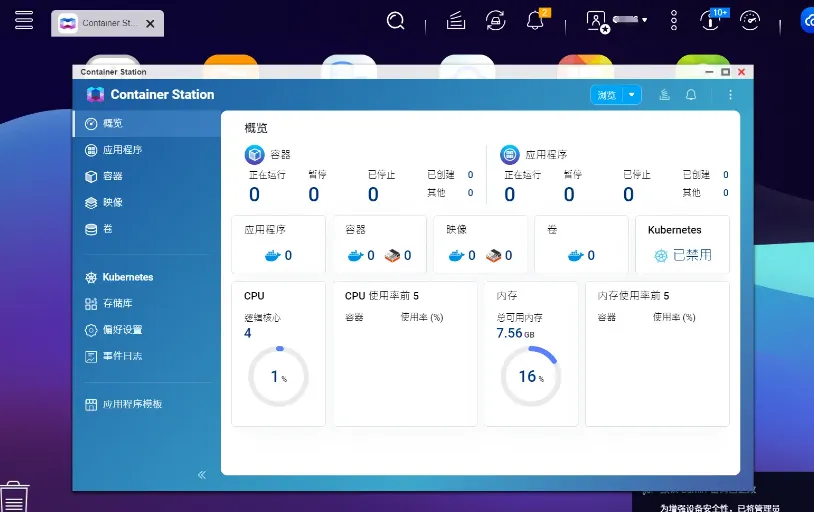Image resolution: width=814 pixels, height=512 pixels.
Task: Close the Container Station taskbar tab
Action: [x=150, y=23]
